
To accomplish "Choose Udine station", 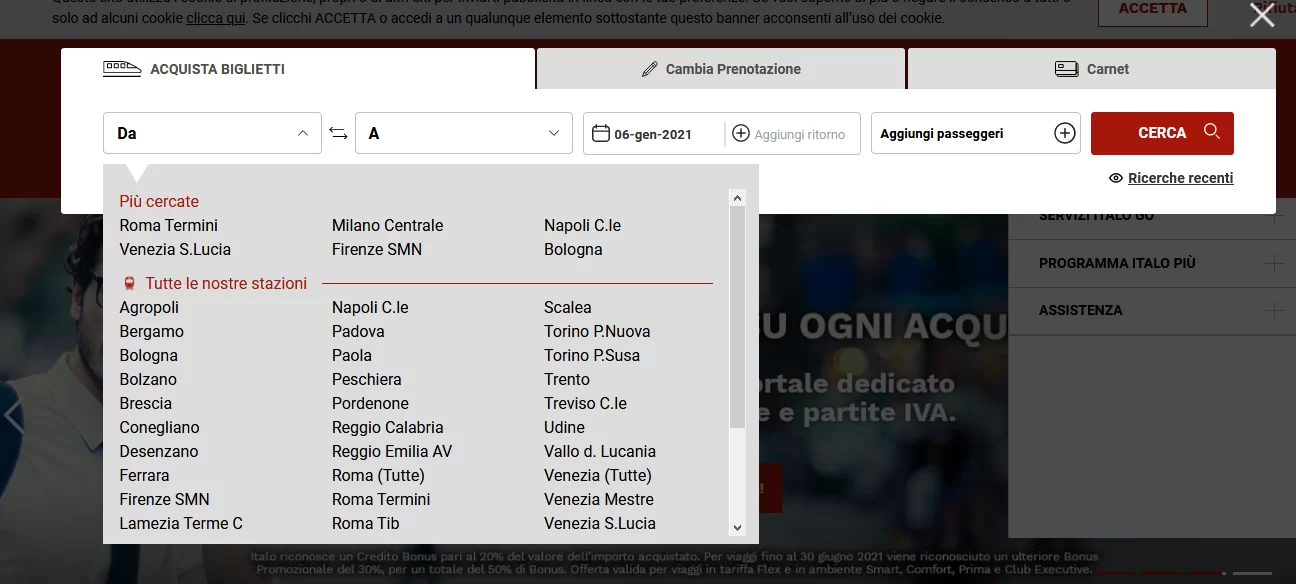I will tap(564, 427).
